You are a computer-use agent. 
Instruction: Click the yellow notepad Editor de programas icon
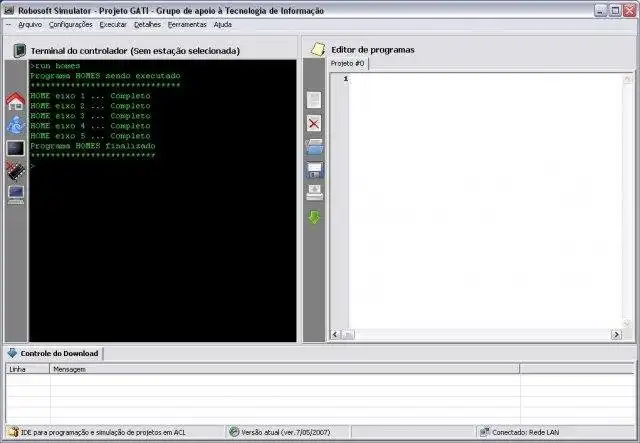[x=318, y=49]
